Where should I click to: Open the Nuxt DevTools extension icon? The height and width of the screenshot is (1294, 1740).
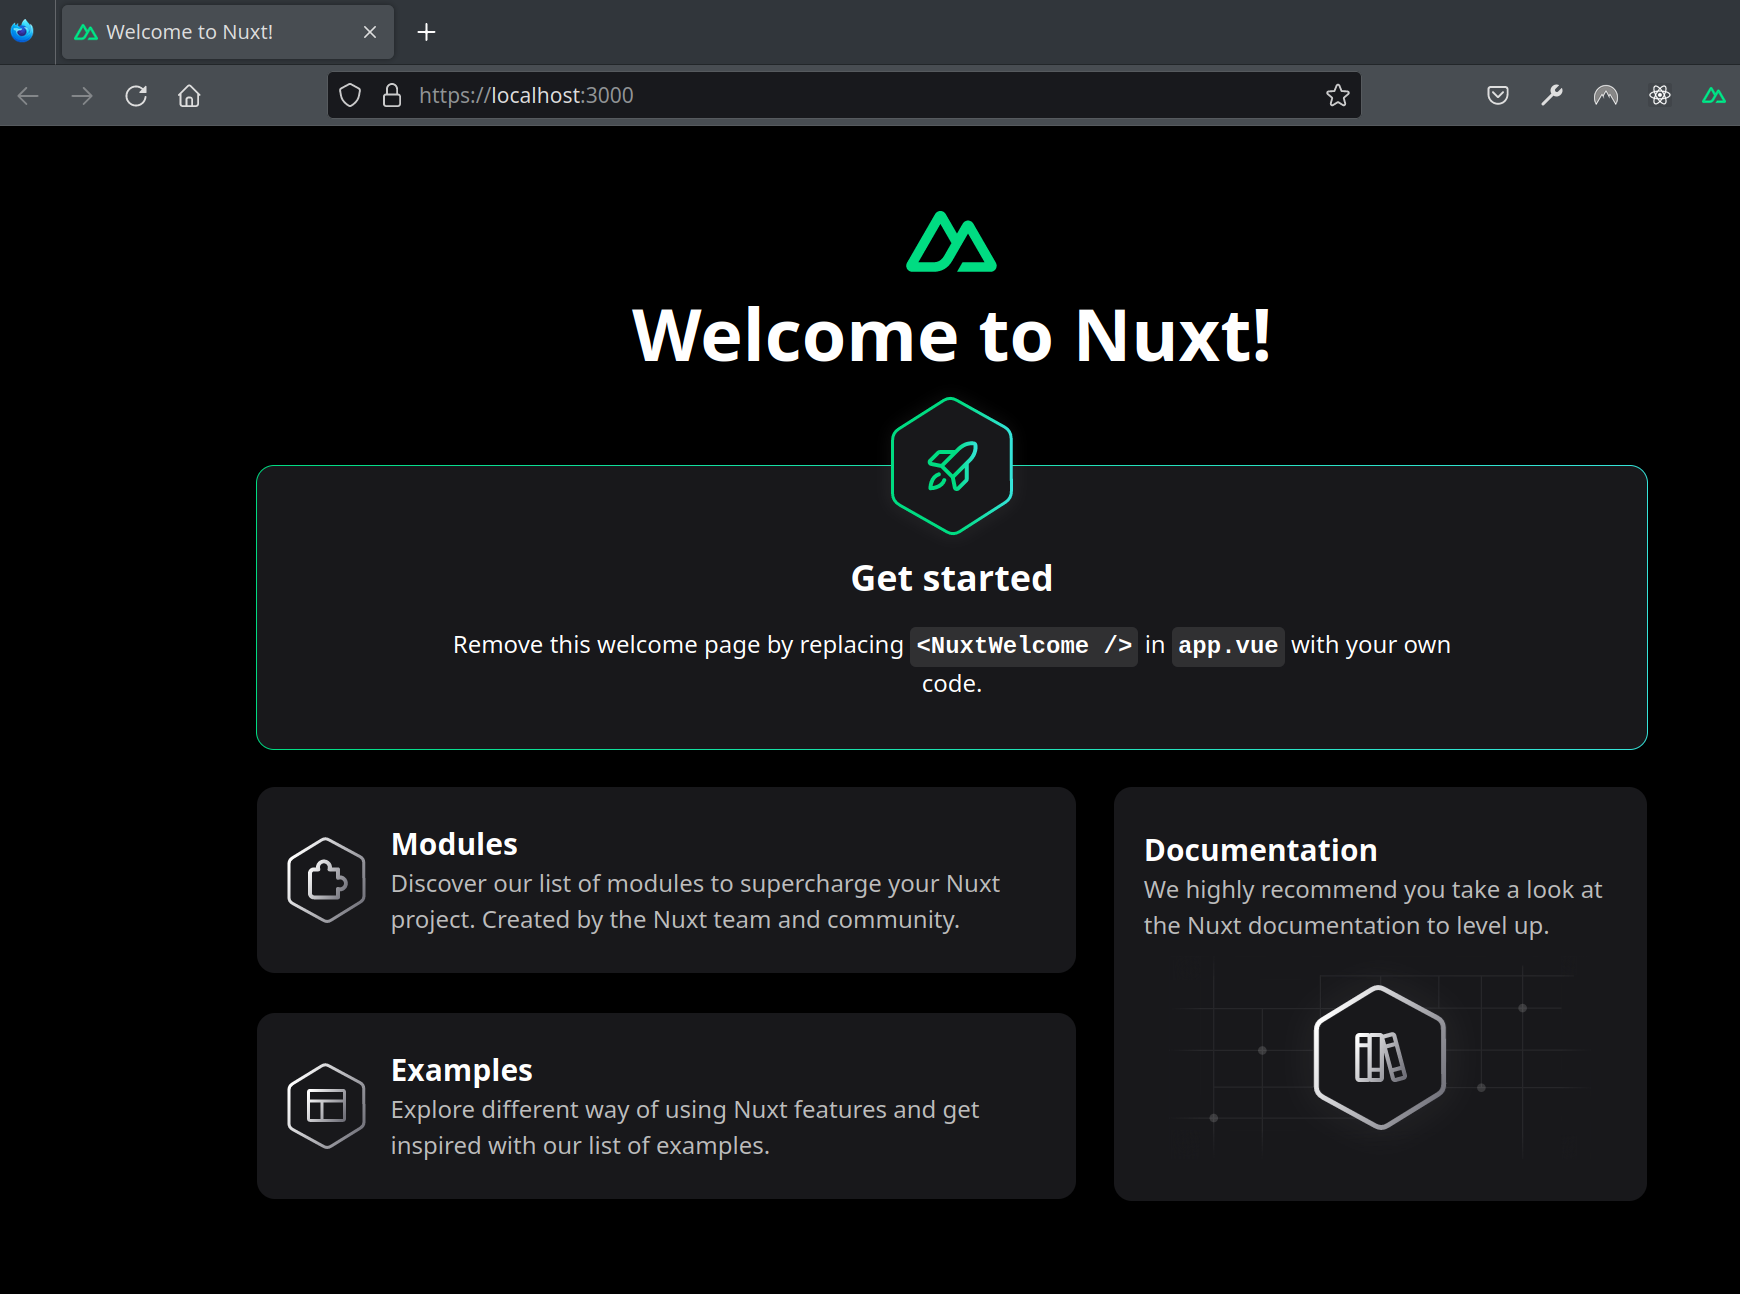1714,95
